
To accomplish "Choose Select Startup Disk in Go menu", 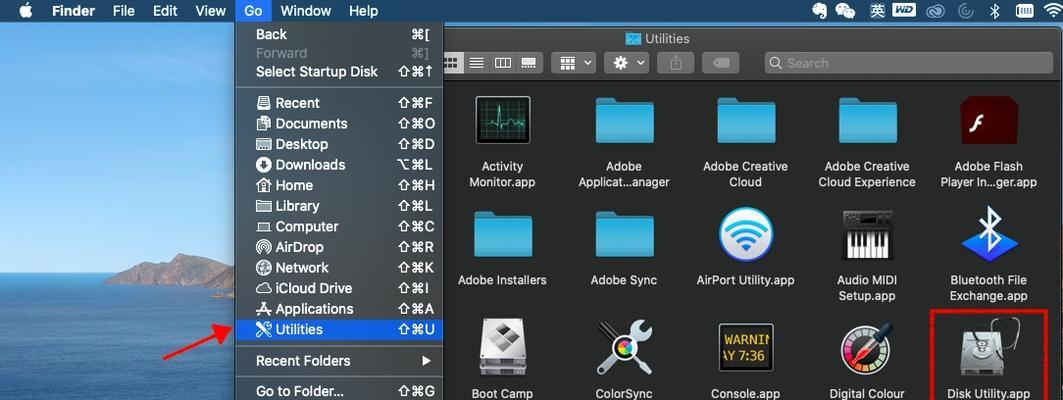I will [x=339, y=72].
